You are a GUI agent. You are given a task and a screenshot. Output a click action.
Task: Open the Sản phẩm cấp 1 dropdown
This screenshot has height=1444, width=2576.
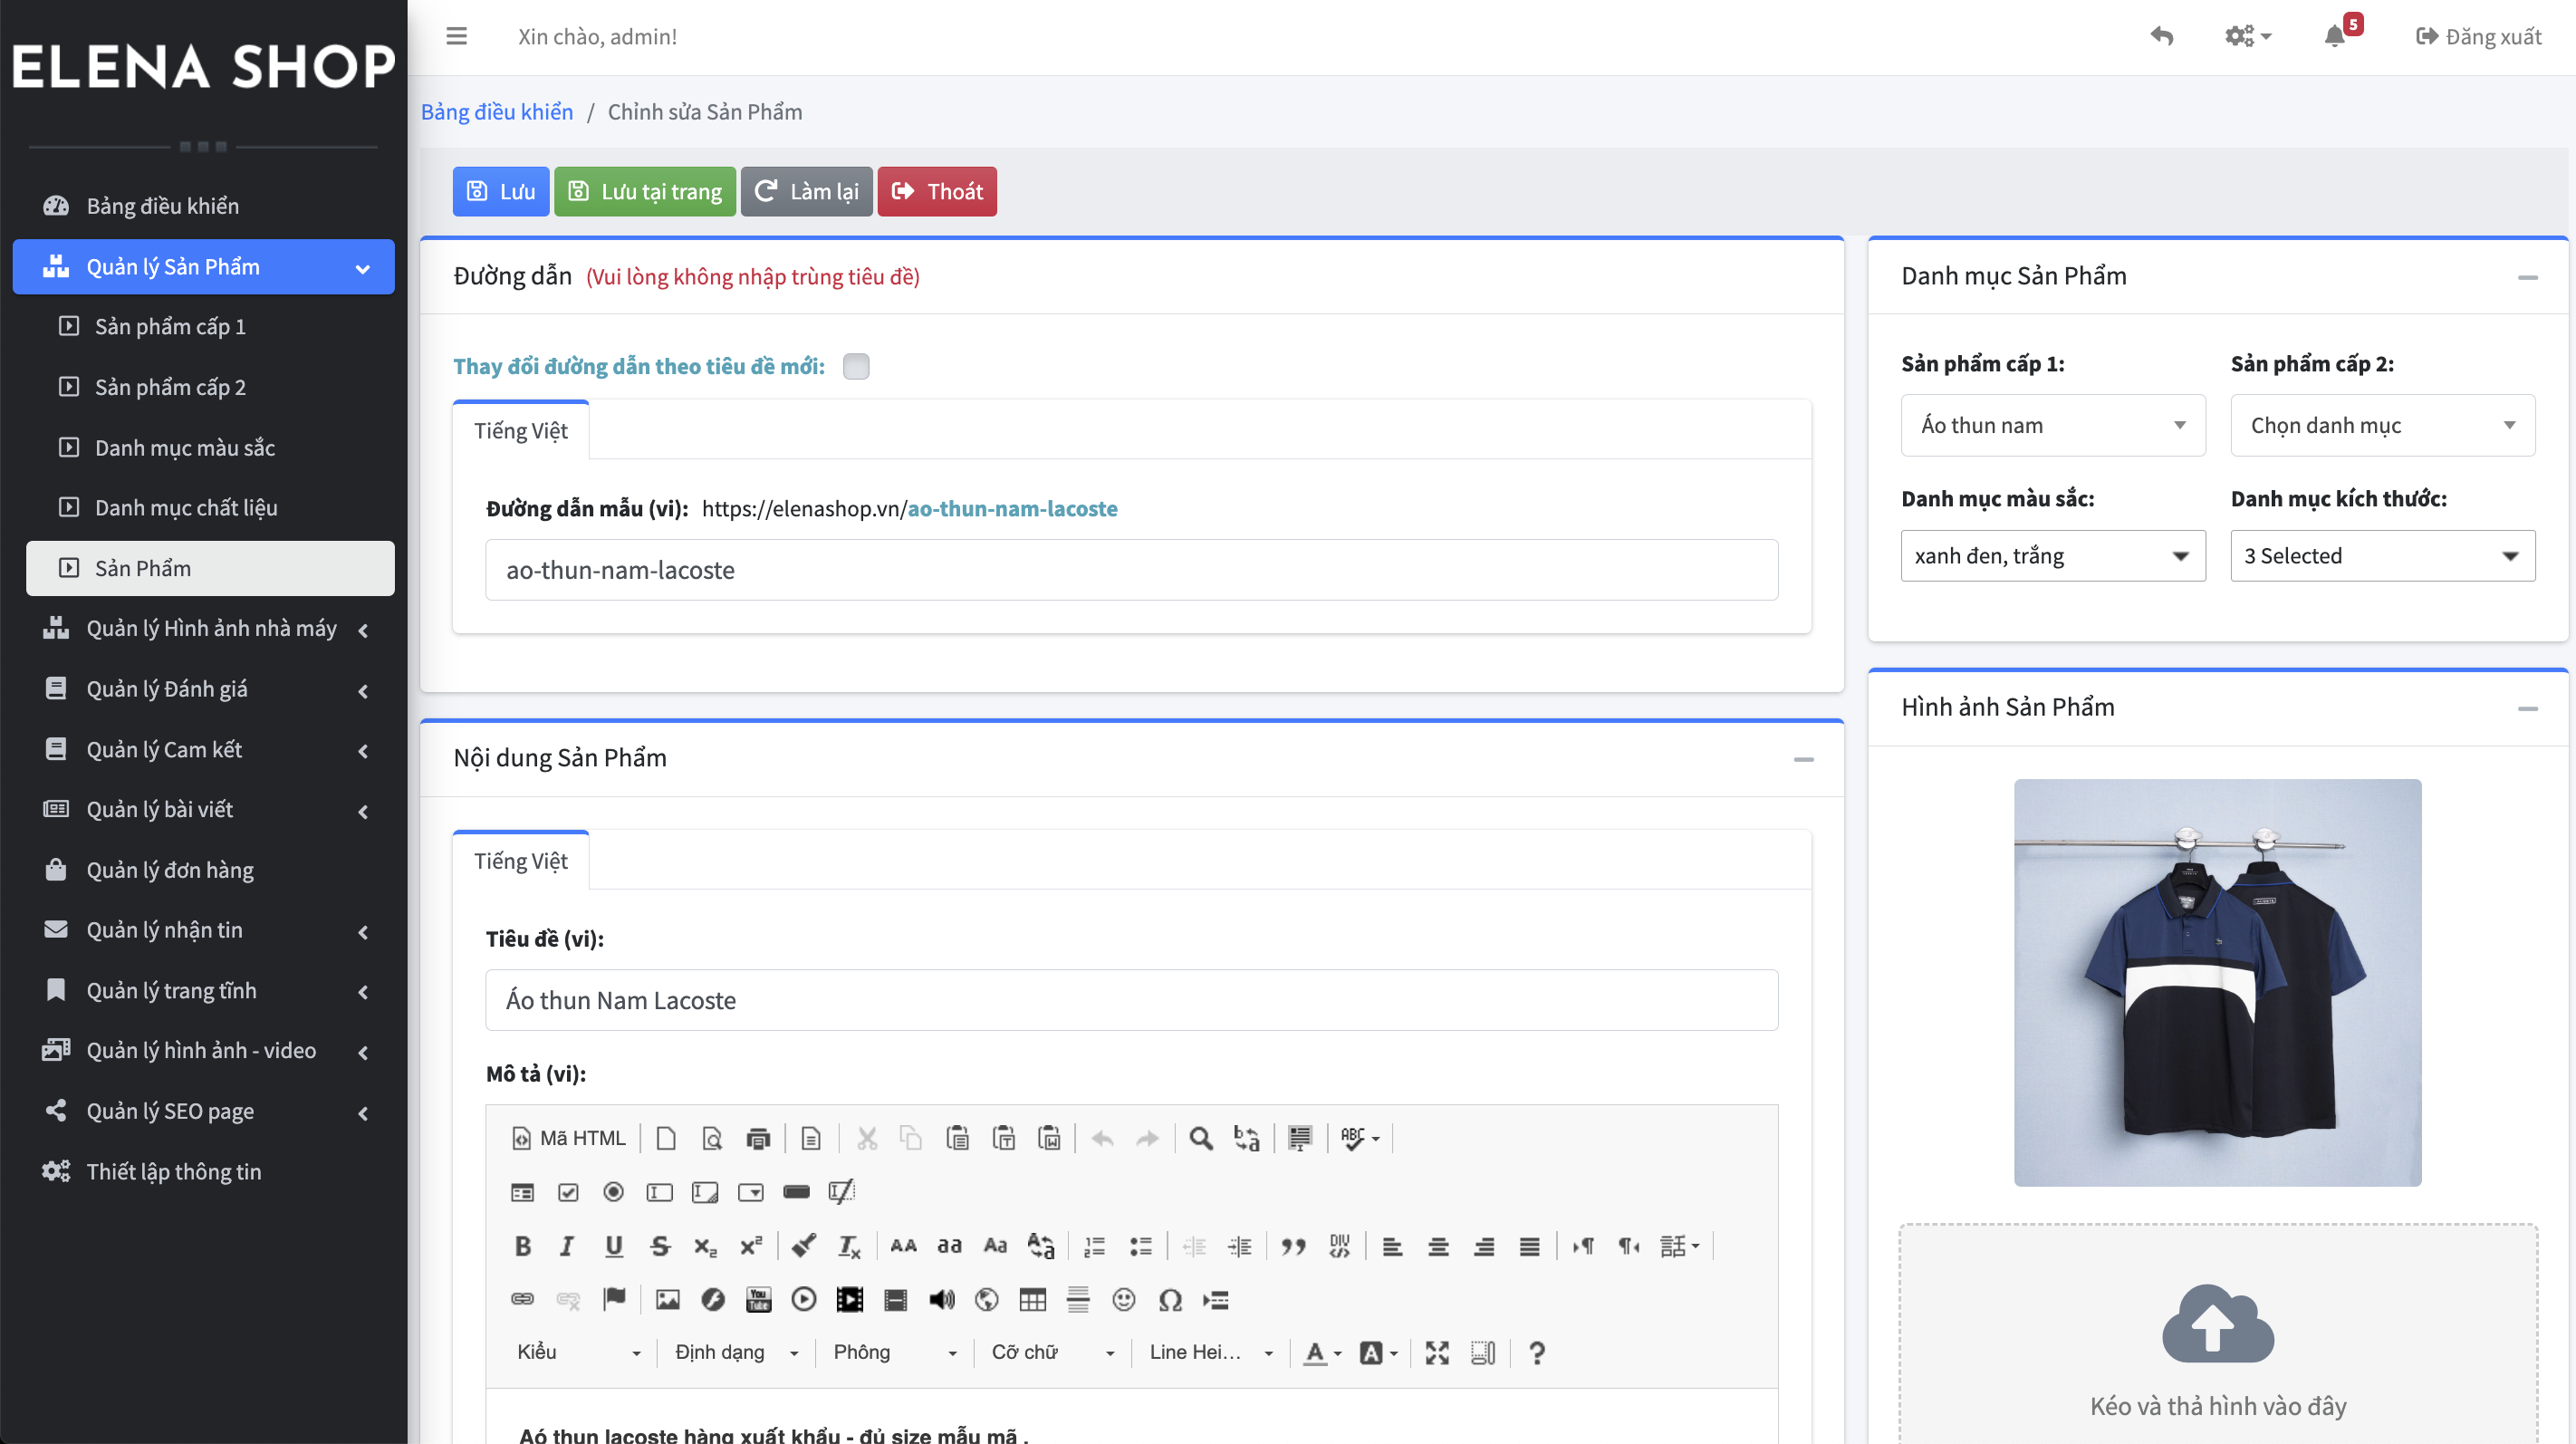pos(2052,426)
